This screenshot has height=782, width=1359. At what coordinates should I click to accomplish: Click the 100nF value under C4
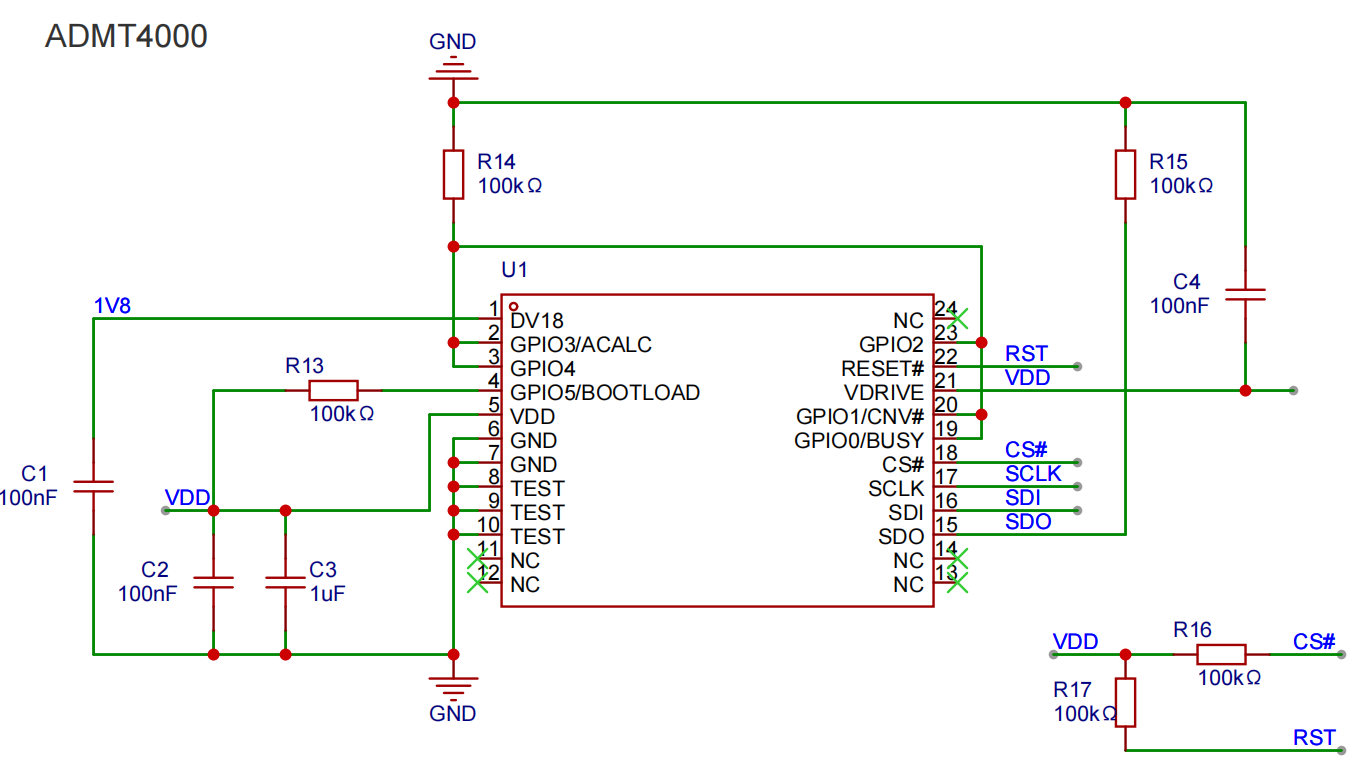tap(1180, 305)
